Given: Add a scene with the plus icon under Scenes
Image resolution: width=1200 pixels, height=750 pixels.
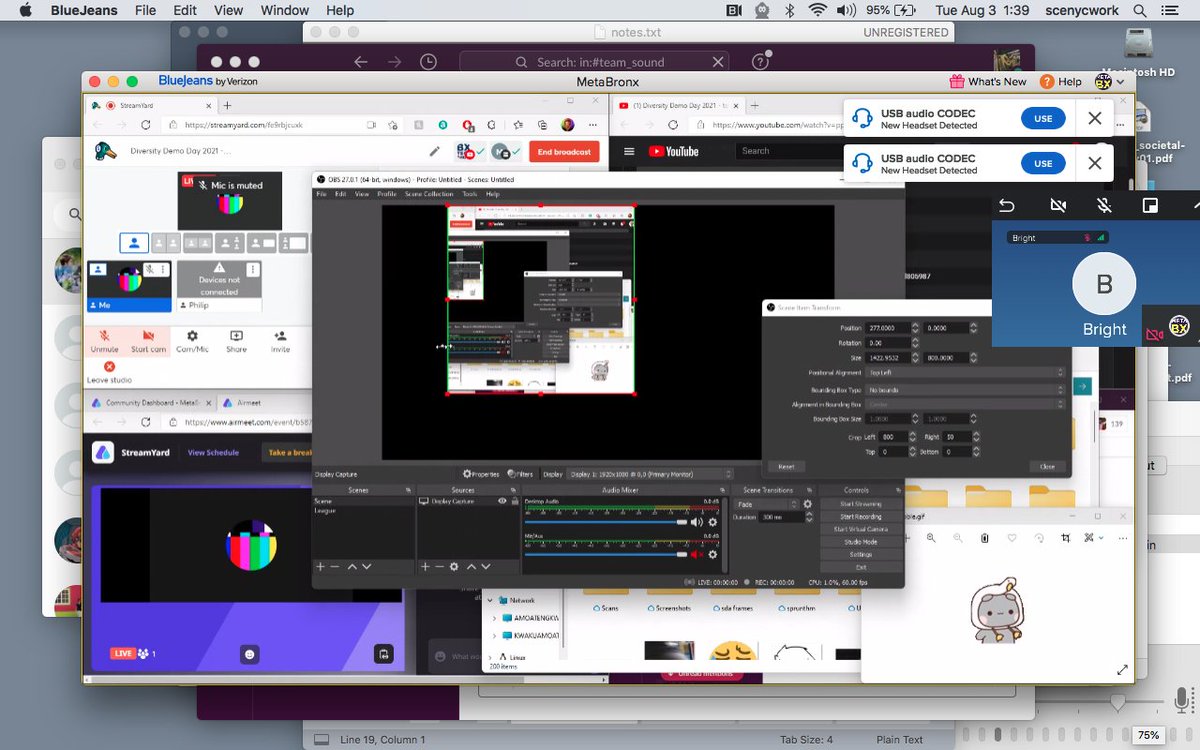Looking at the screenshot, I should 320,566.
